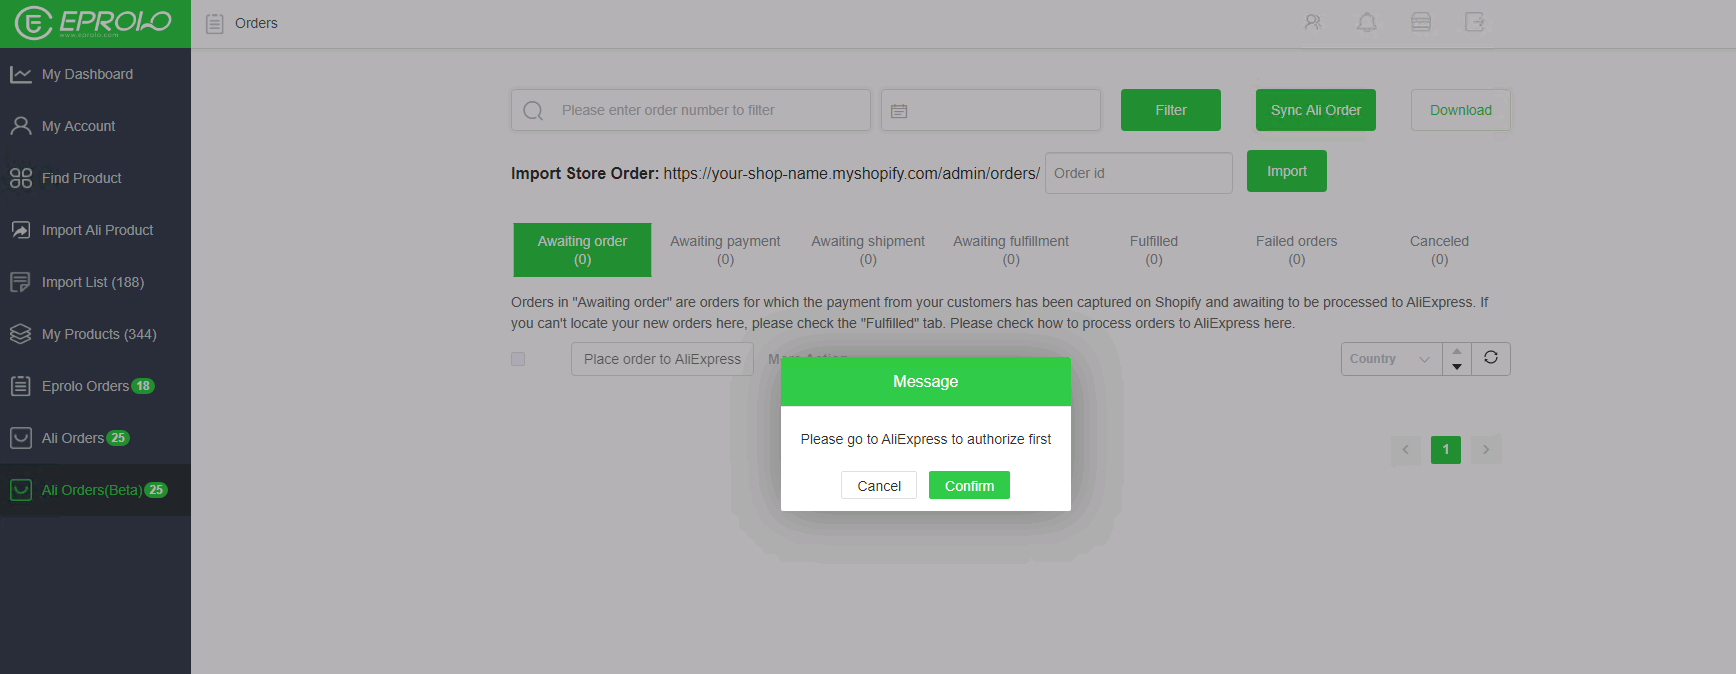Focus the Order id input field
The width and height of the screenshot is (1736, 674).
pos(1139,173)
